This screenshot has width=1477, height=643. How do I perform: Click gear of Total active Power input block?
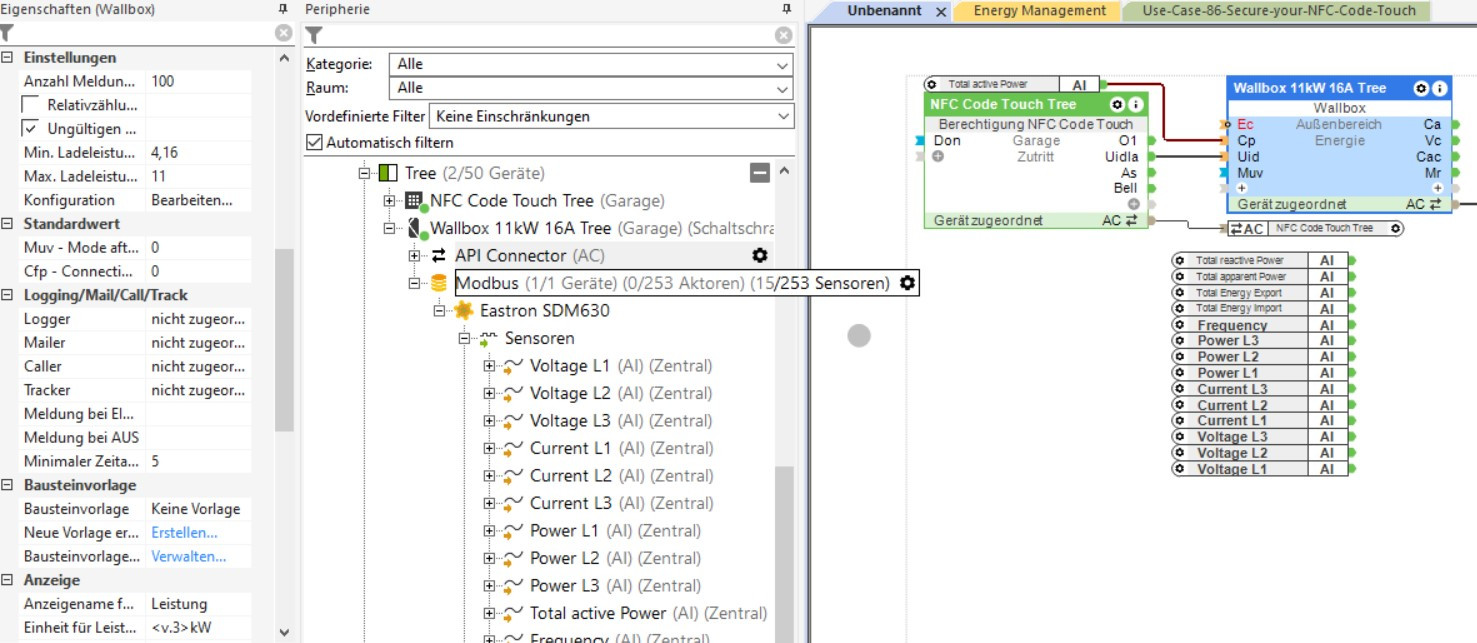(x=932, y=85)
